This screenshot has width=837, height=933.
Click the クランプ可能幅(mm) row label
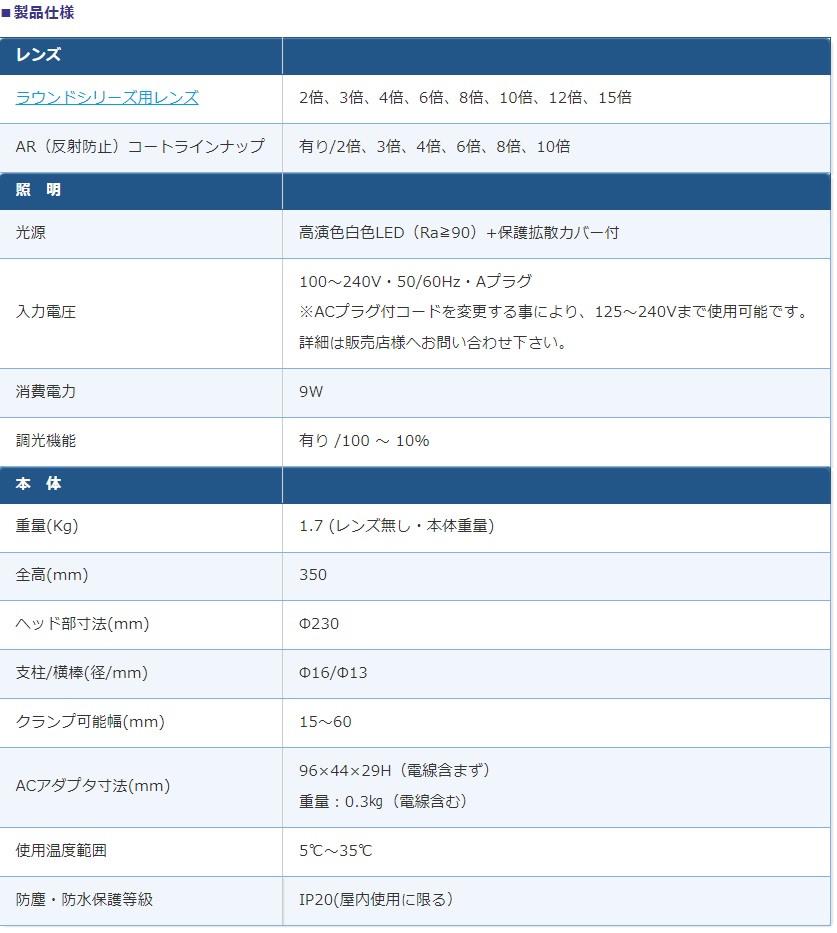pyautogui.click(x=90, y=722)
